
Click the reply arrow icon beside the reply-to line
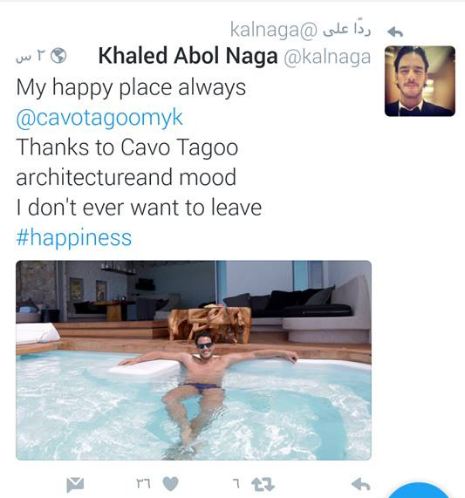[395, 32]
